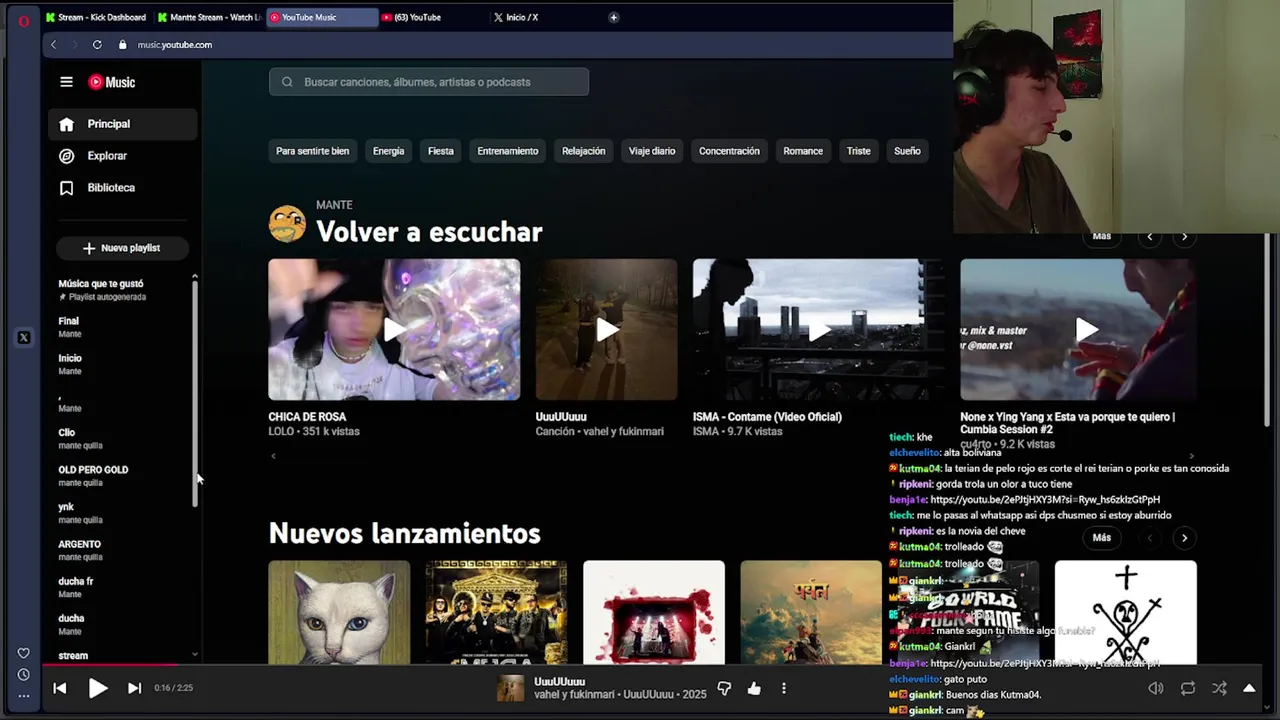
Task: Select the Relajación mood chip
Action: pos(584,151)
